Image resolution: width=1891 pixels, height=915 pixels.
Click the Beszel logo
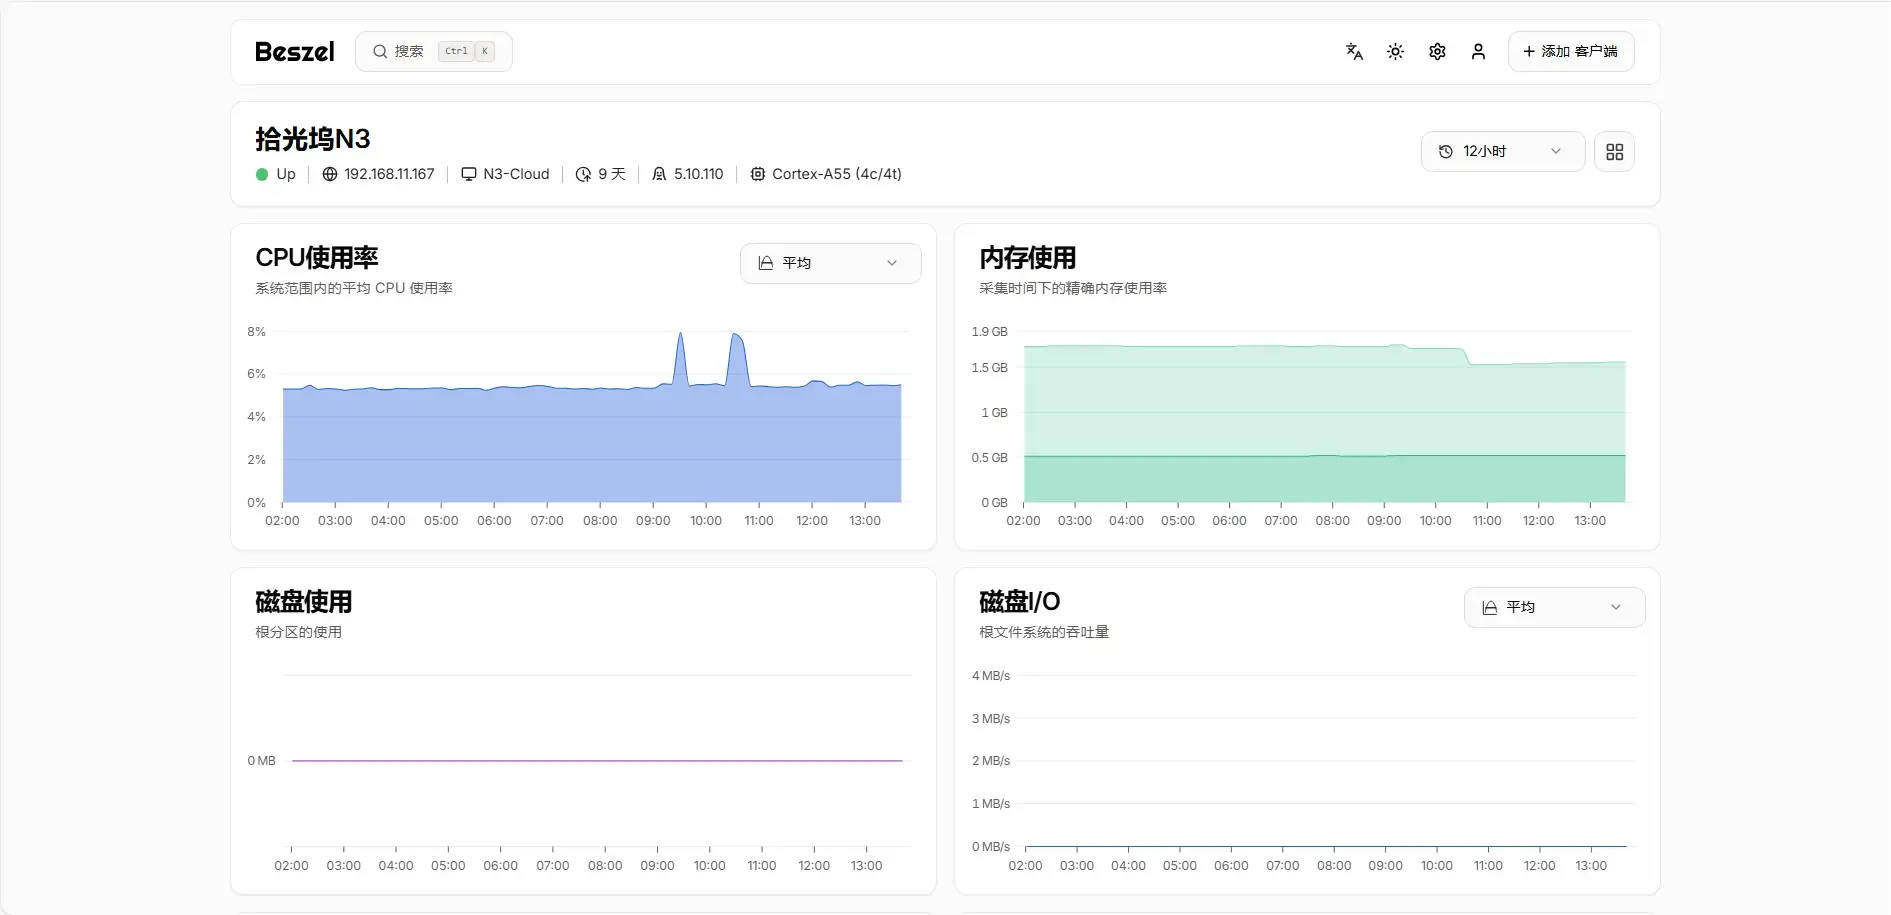coord(294,51)
